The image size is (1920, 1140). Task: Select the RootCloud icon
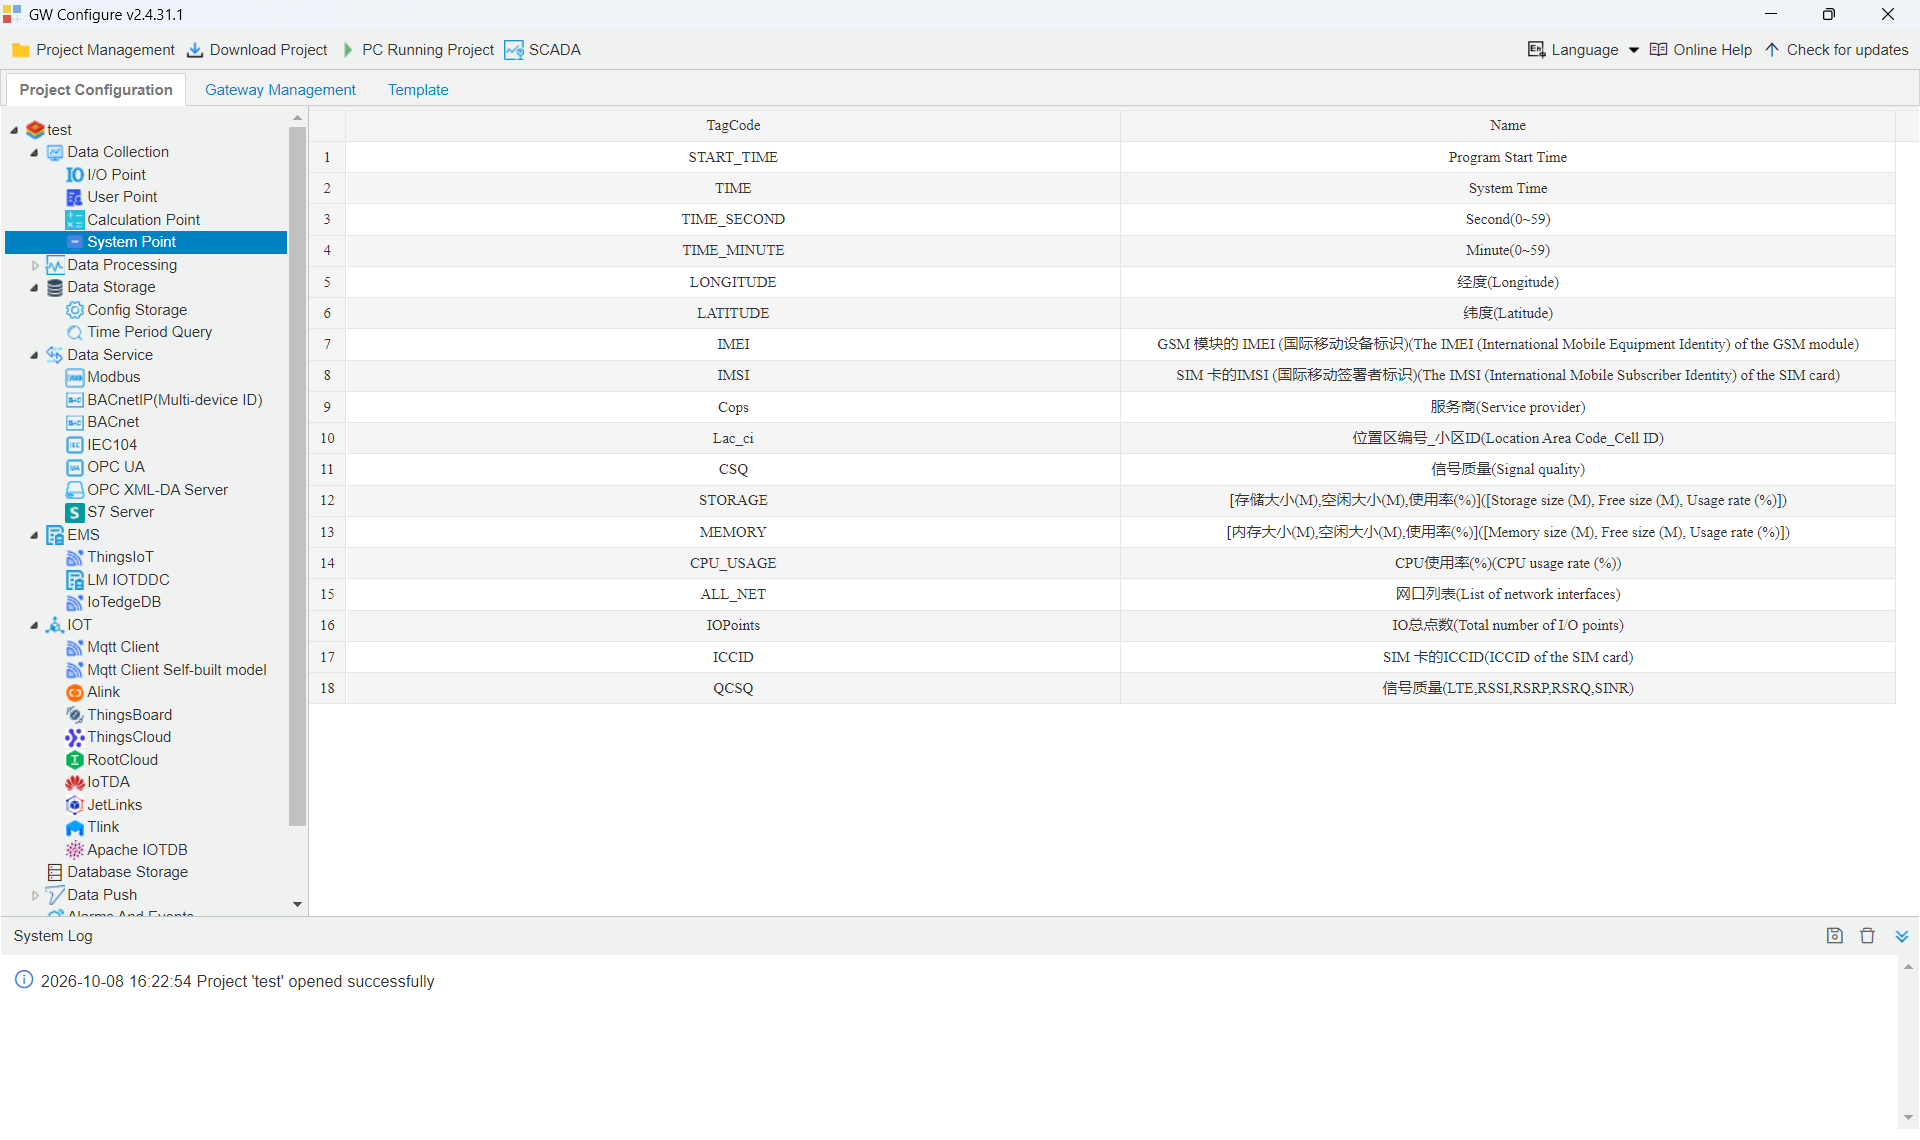pyautogui.click(x=75, y=760)
